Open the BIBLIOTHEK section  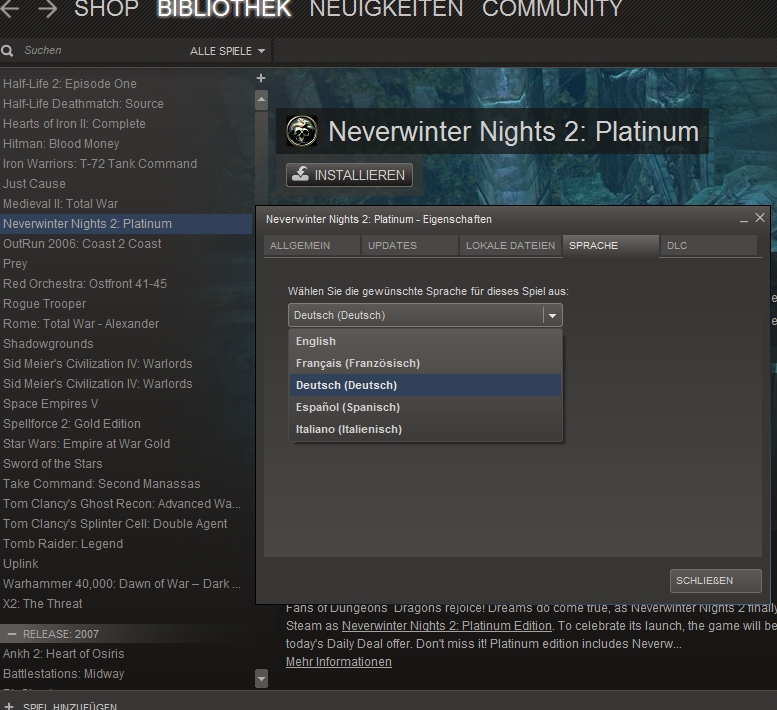coord(224,8)
